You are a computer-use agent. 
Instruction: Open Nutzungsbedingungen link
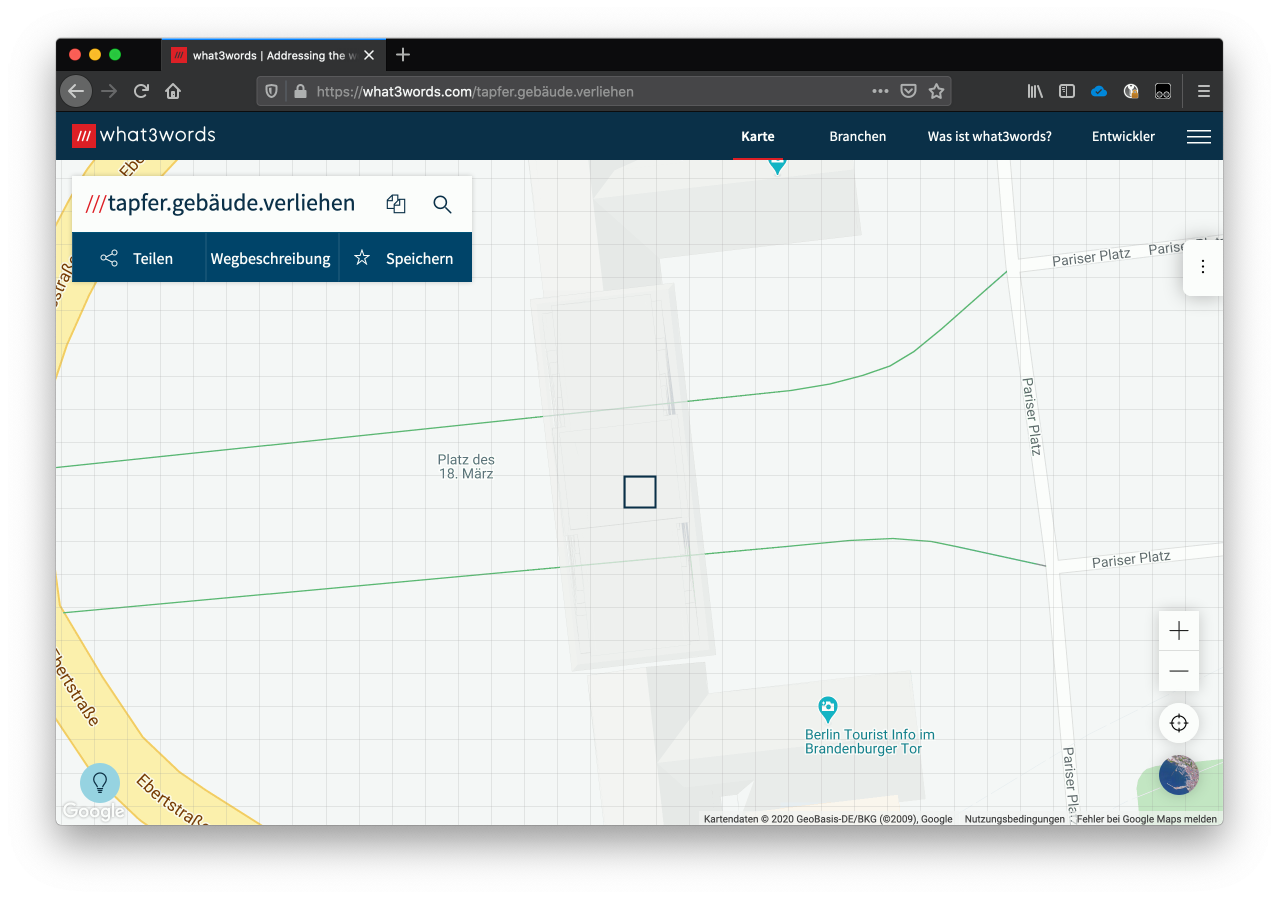click(x=1014, y=819)
